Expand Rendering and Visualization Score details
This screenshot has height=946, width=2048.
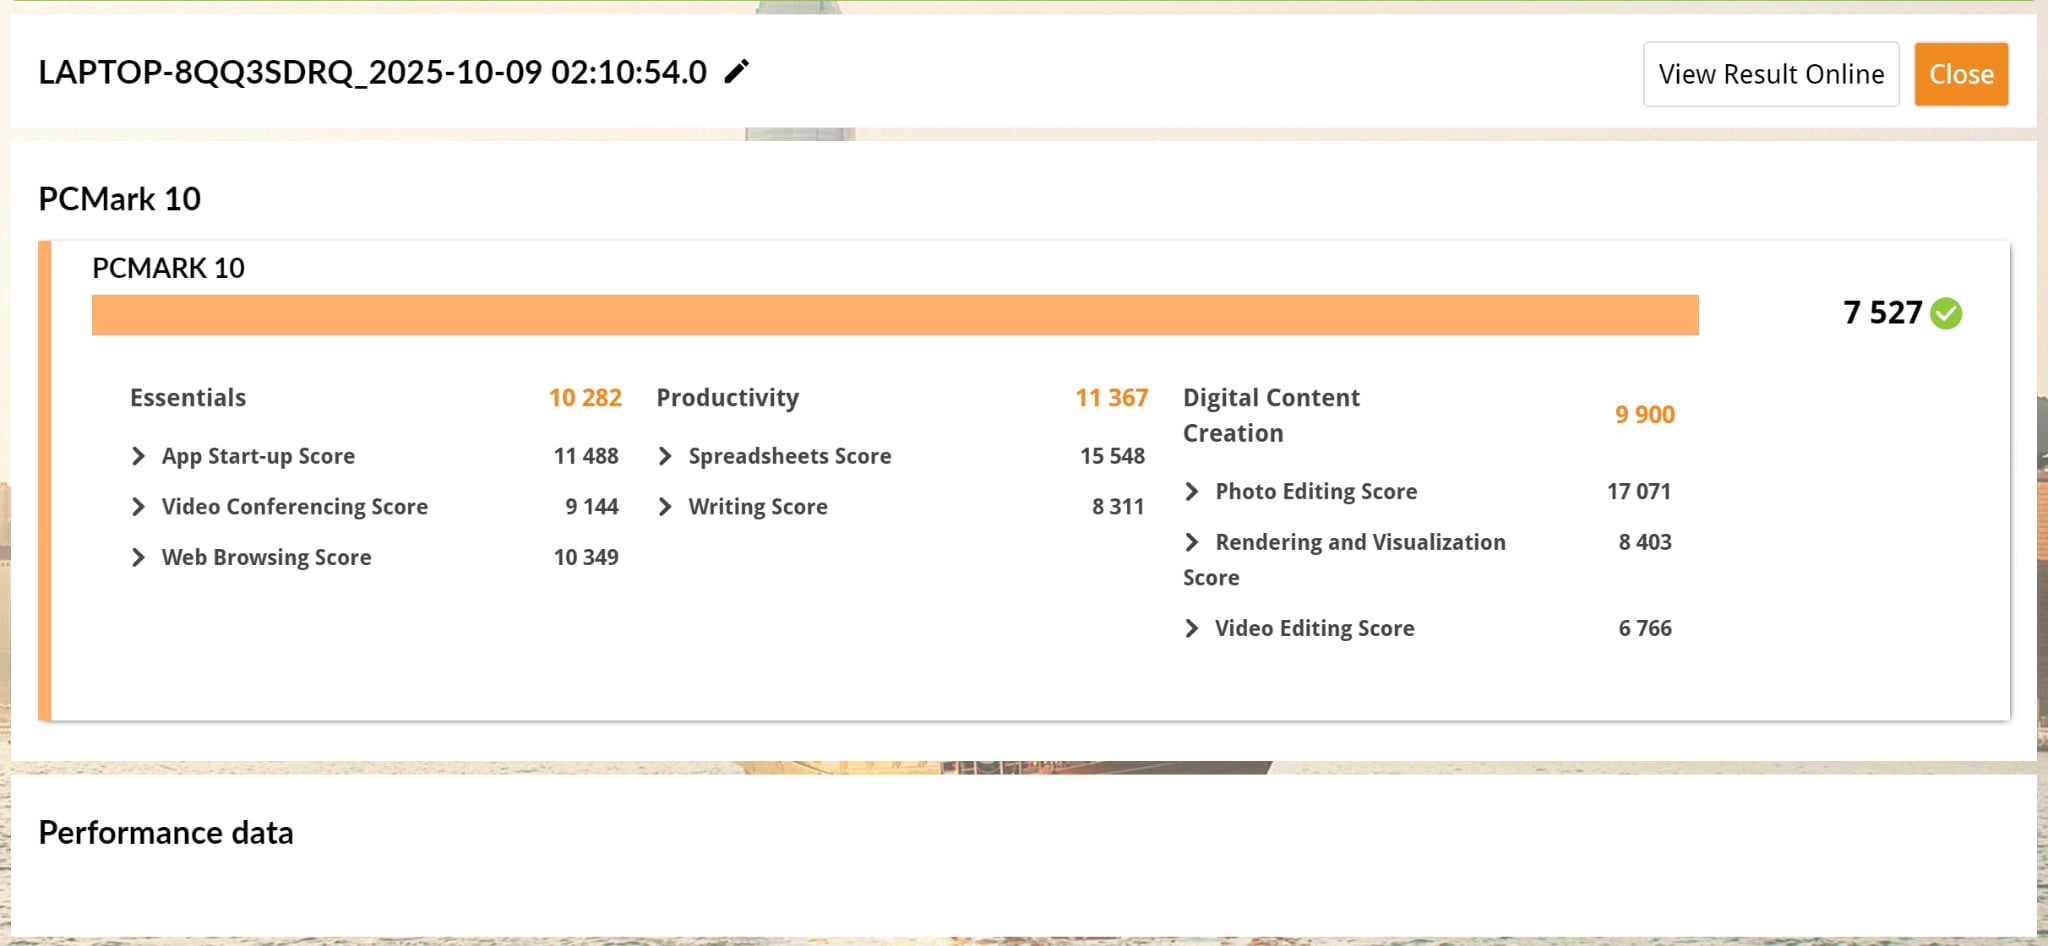coord(1192,542)
